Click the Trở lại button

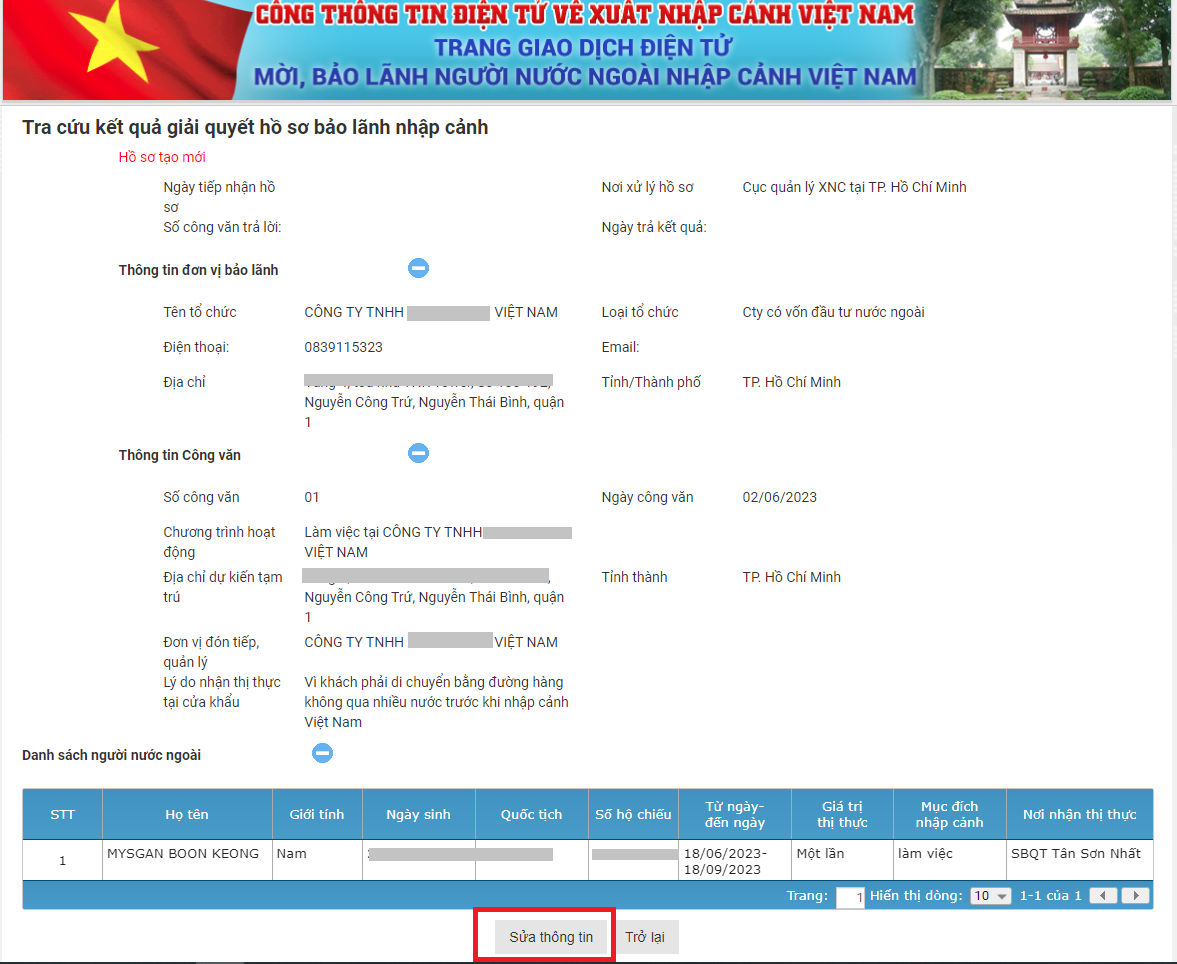648,936
